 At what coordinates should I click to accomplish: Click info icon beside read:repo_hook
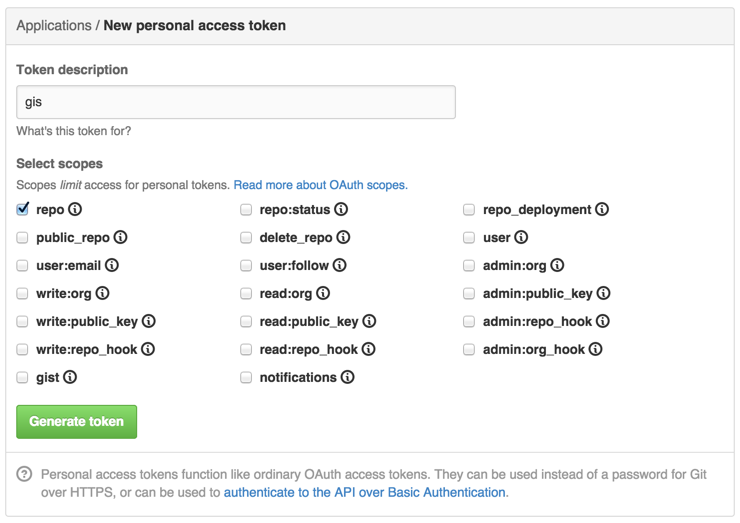368,350
